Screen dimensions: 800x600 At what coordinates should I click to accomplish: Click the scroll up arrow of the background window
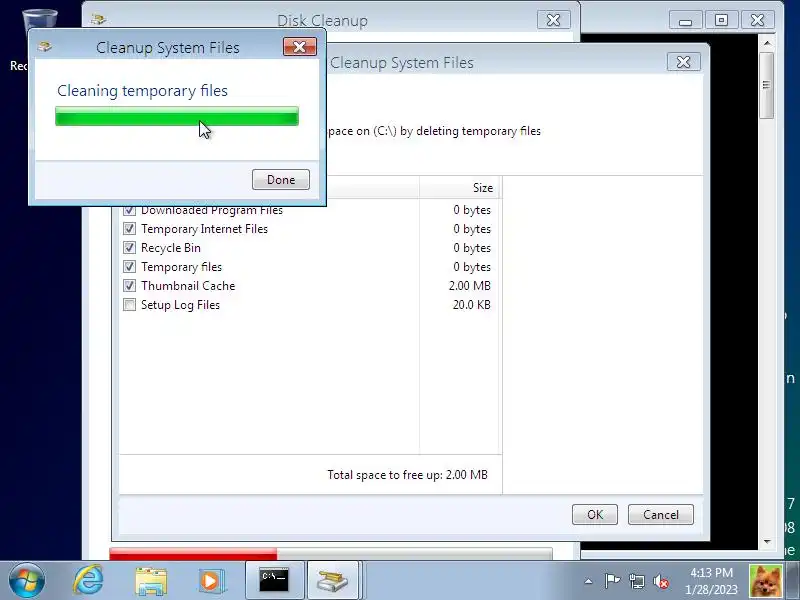(x=767, y=43)
